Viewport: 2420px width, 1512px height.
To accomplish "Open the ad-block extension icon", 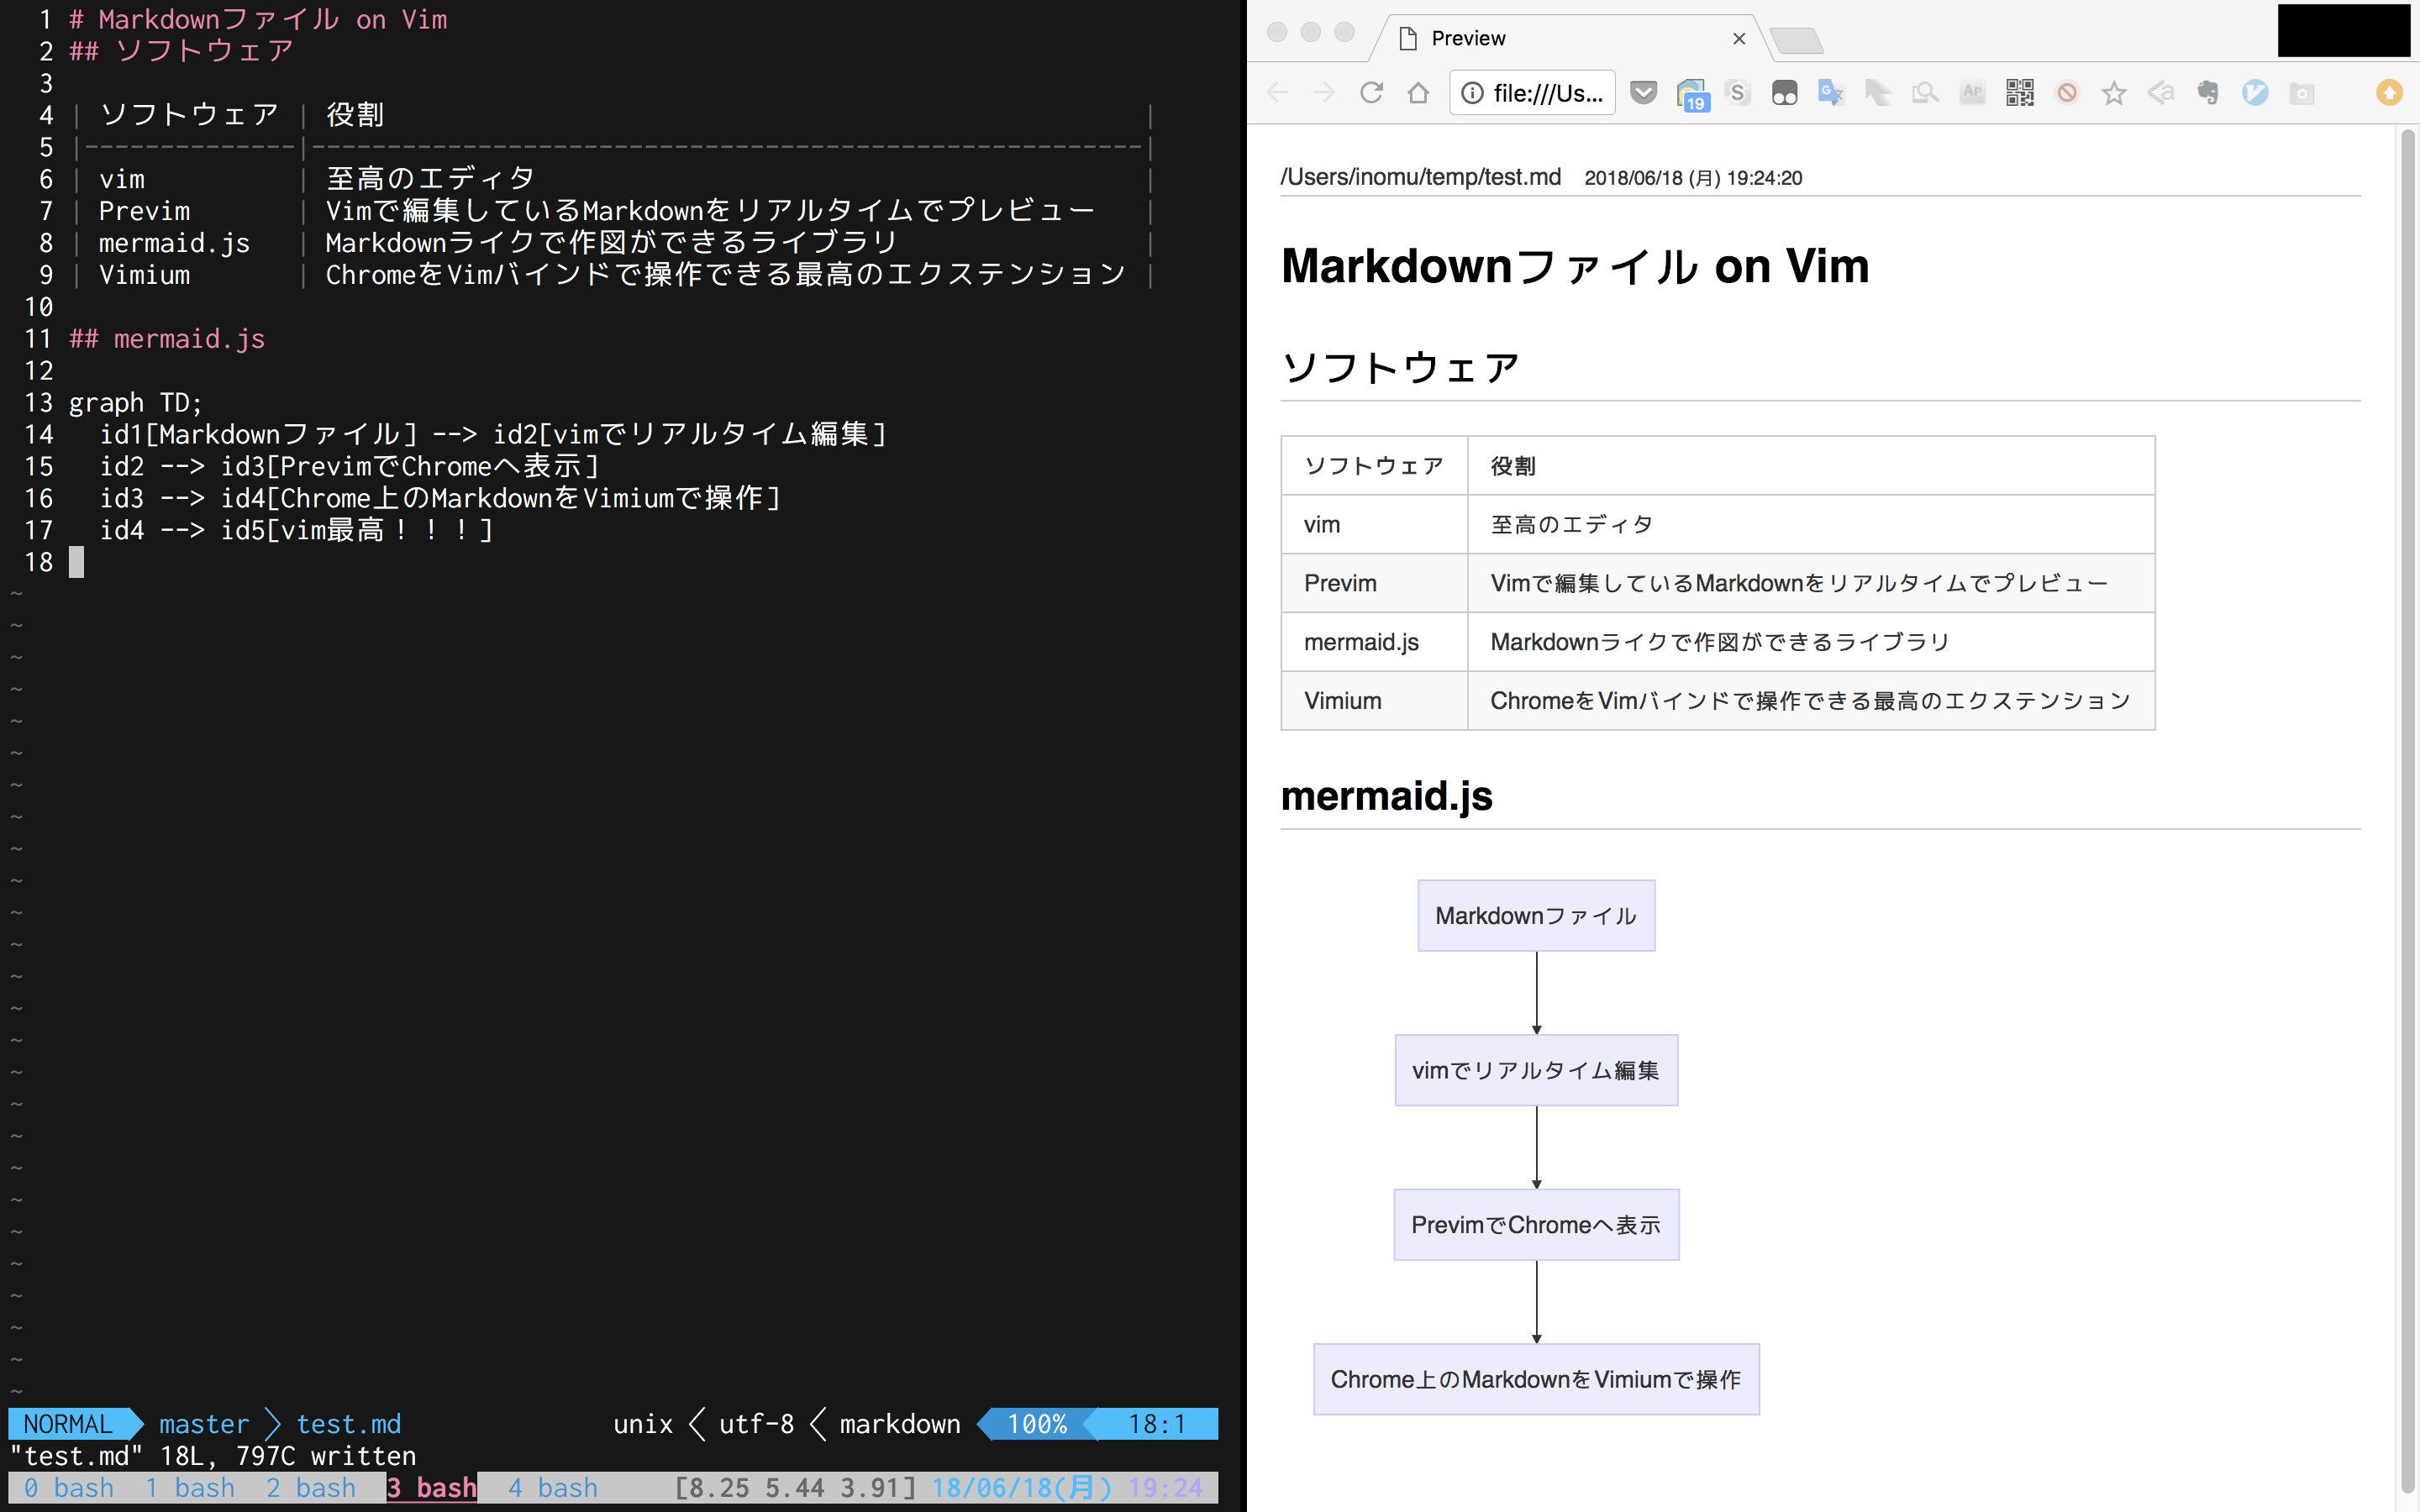I will tap(2066, 92).
